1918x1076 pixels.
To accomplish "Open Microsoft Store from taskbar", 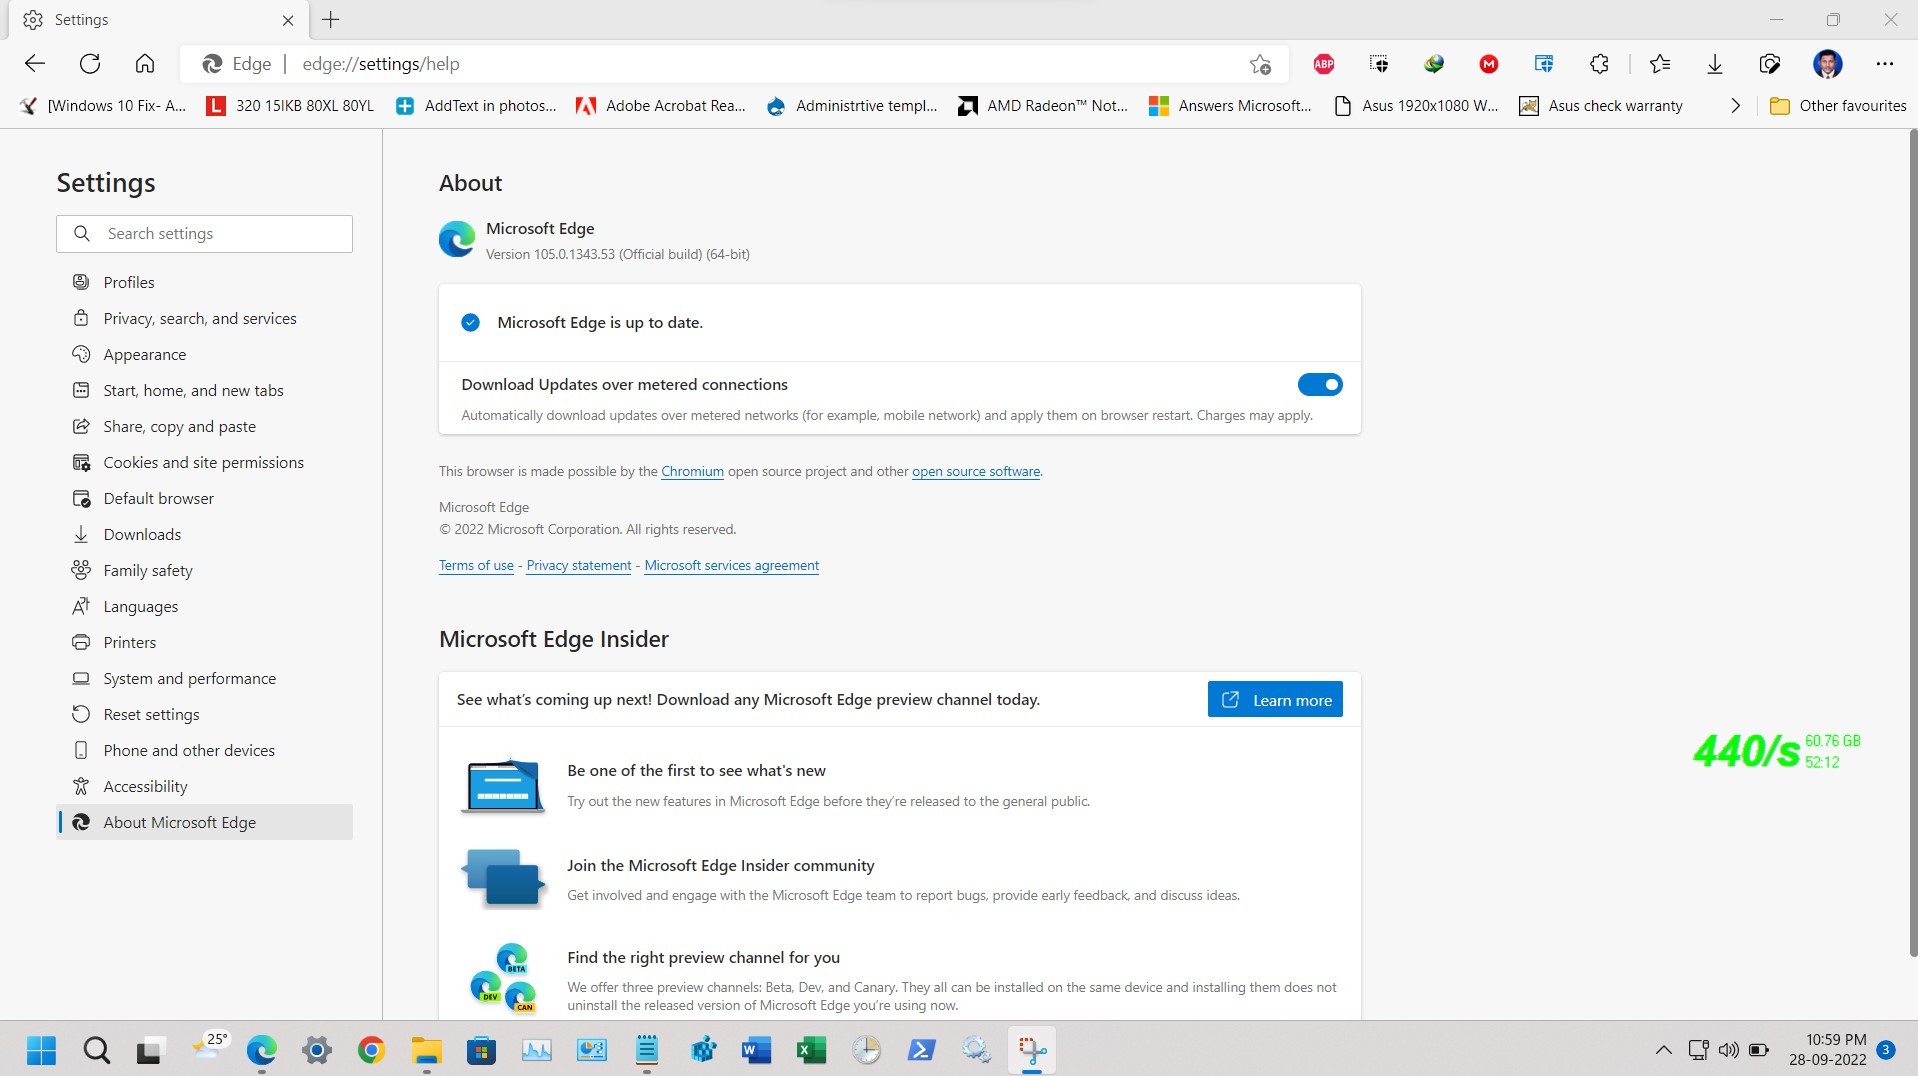I will [481, 1050].
